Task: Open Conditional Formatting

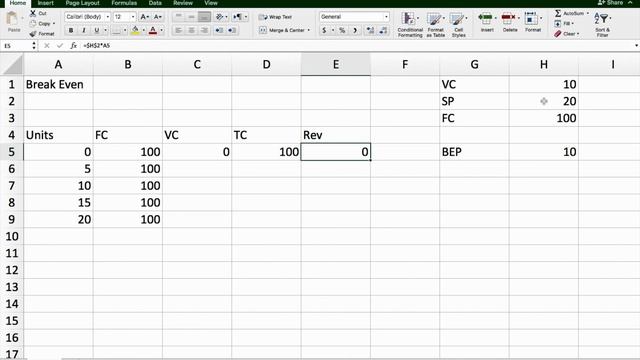Action: (x=410, y=24)
